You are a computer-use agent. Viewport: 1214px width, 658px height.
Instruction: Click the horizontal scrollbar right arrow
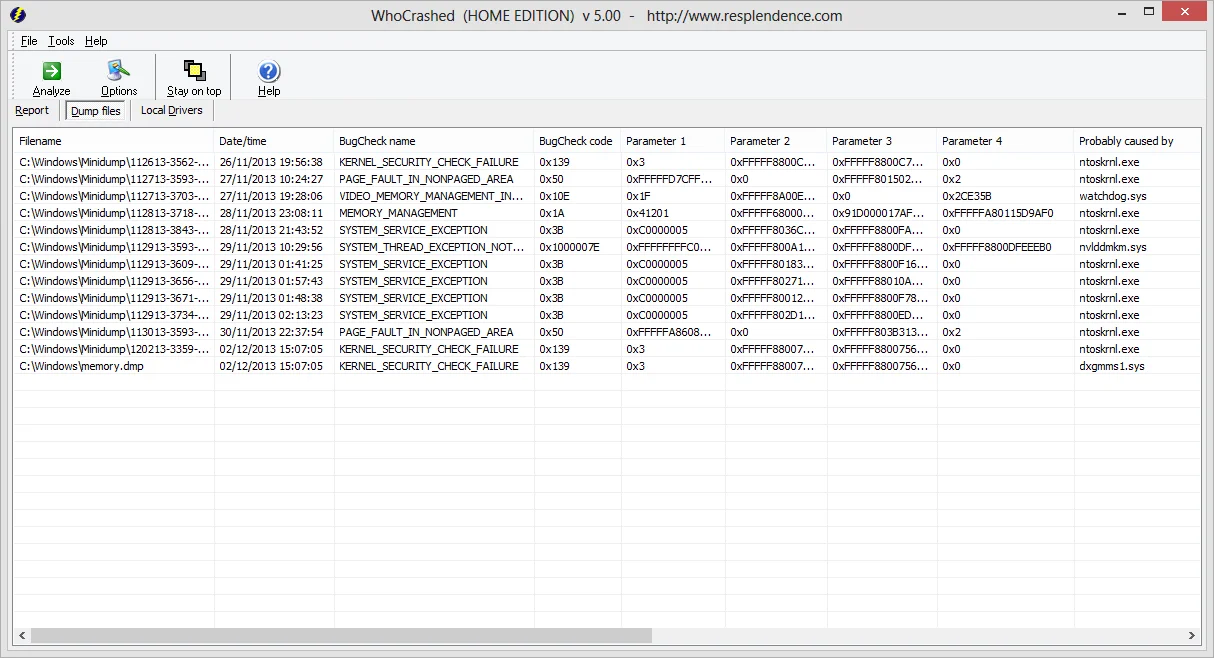[1192, 636]
